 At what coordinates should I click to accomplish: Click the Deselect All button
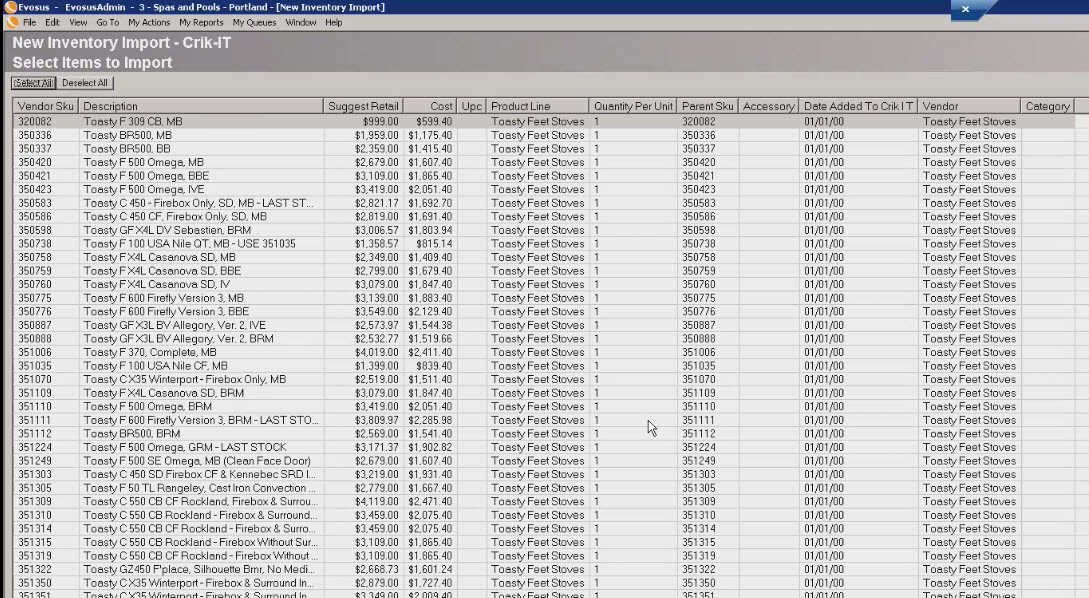85,83
